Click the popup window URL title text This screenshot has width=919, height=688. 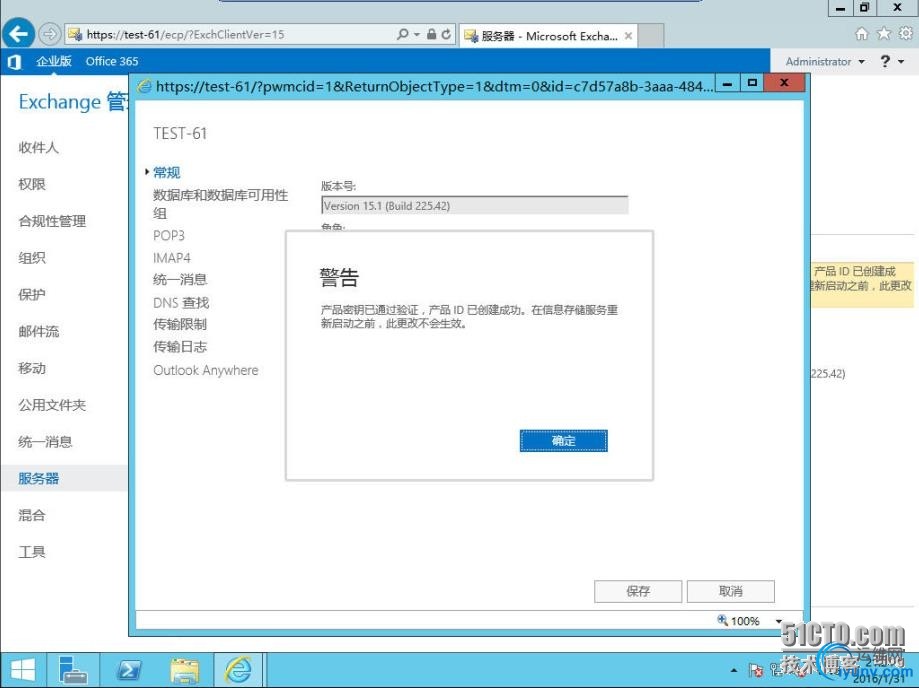coord(434,86)
